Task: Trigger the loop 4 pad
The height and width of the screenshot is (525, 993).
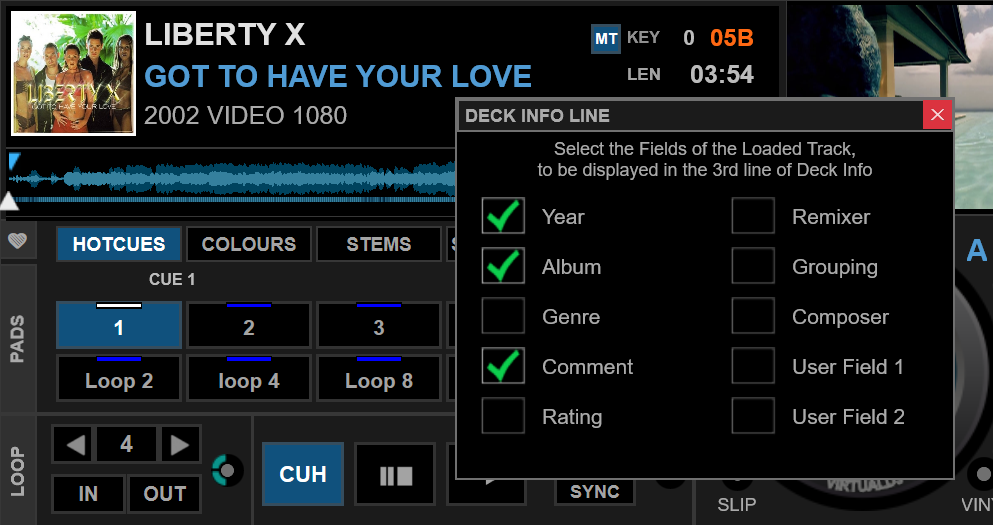Action: pyautogui.click(x=249, y=379)
